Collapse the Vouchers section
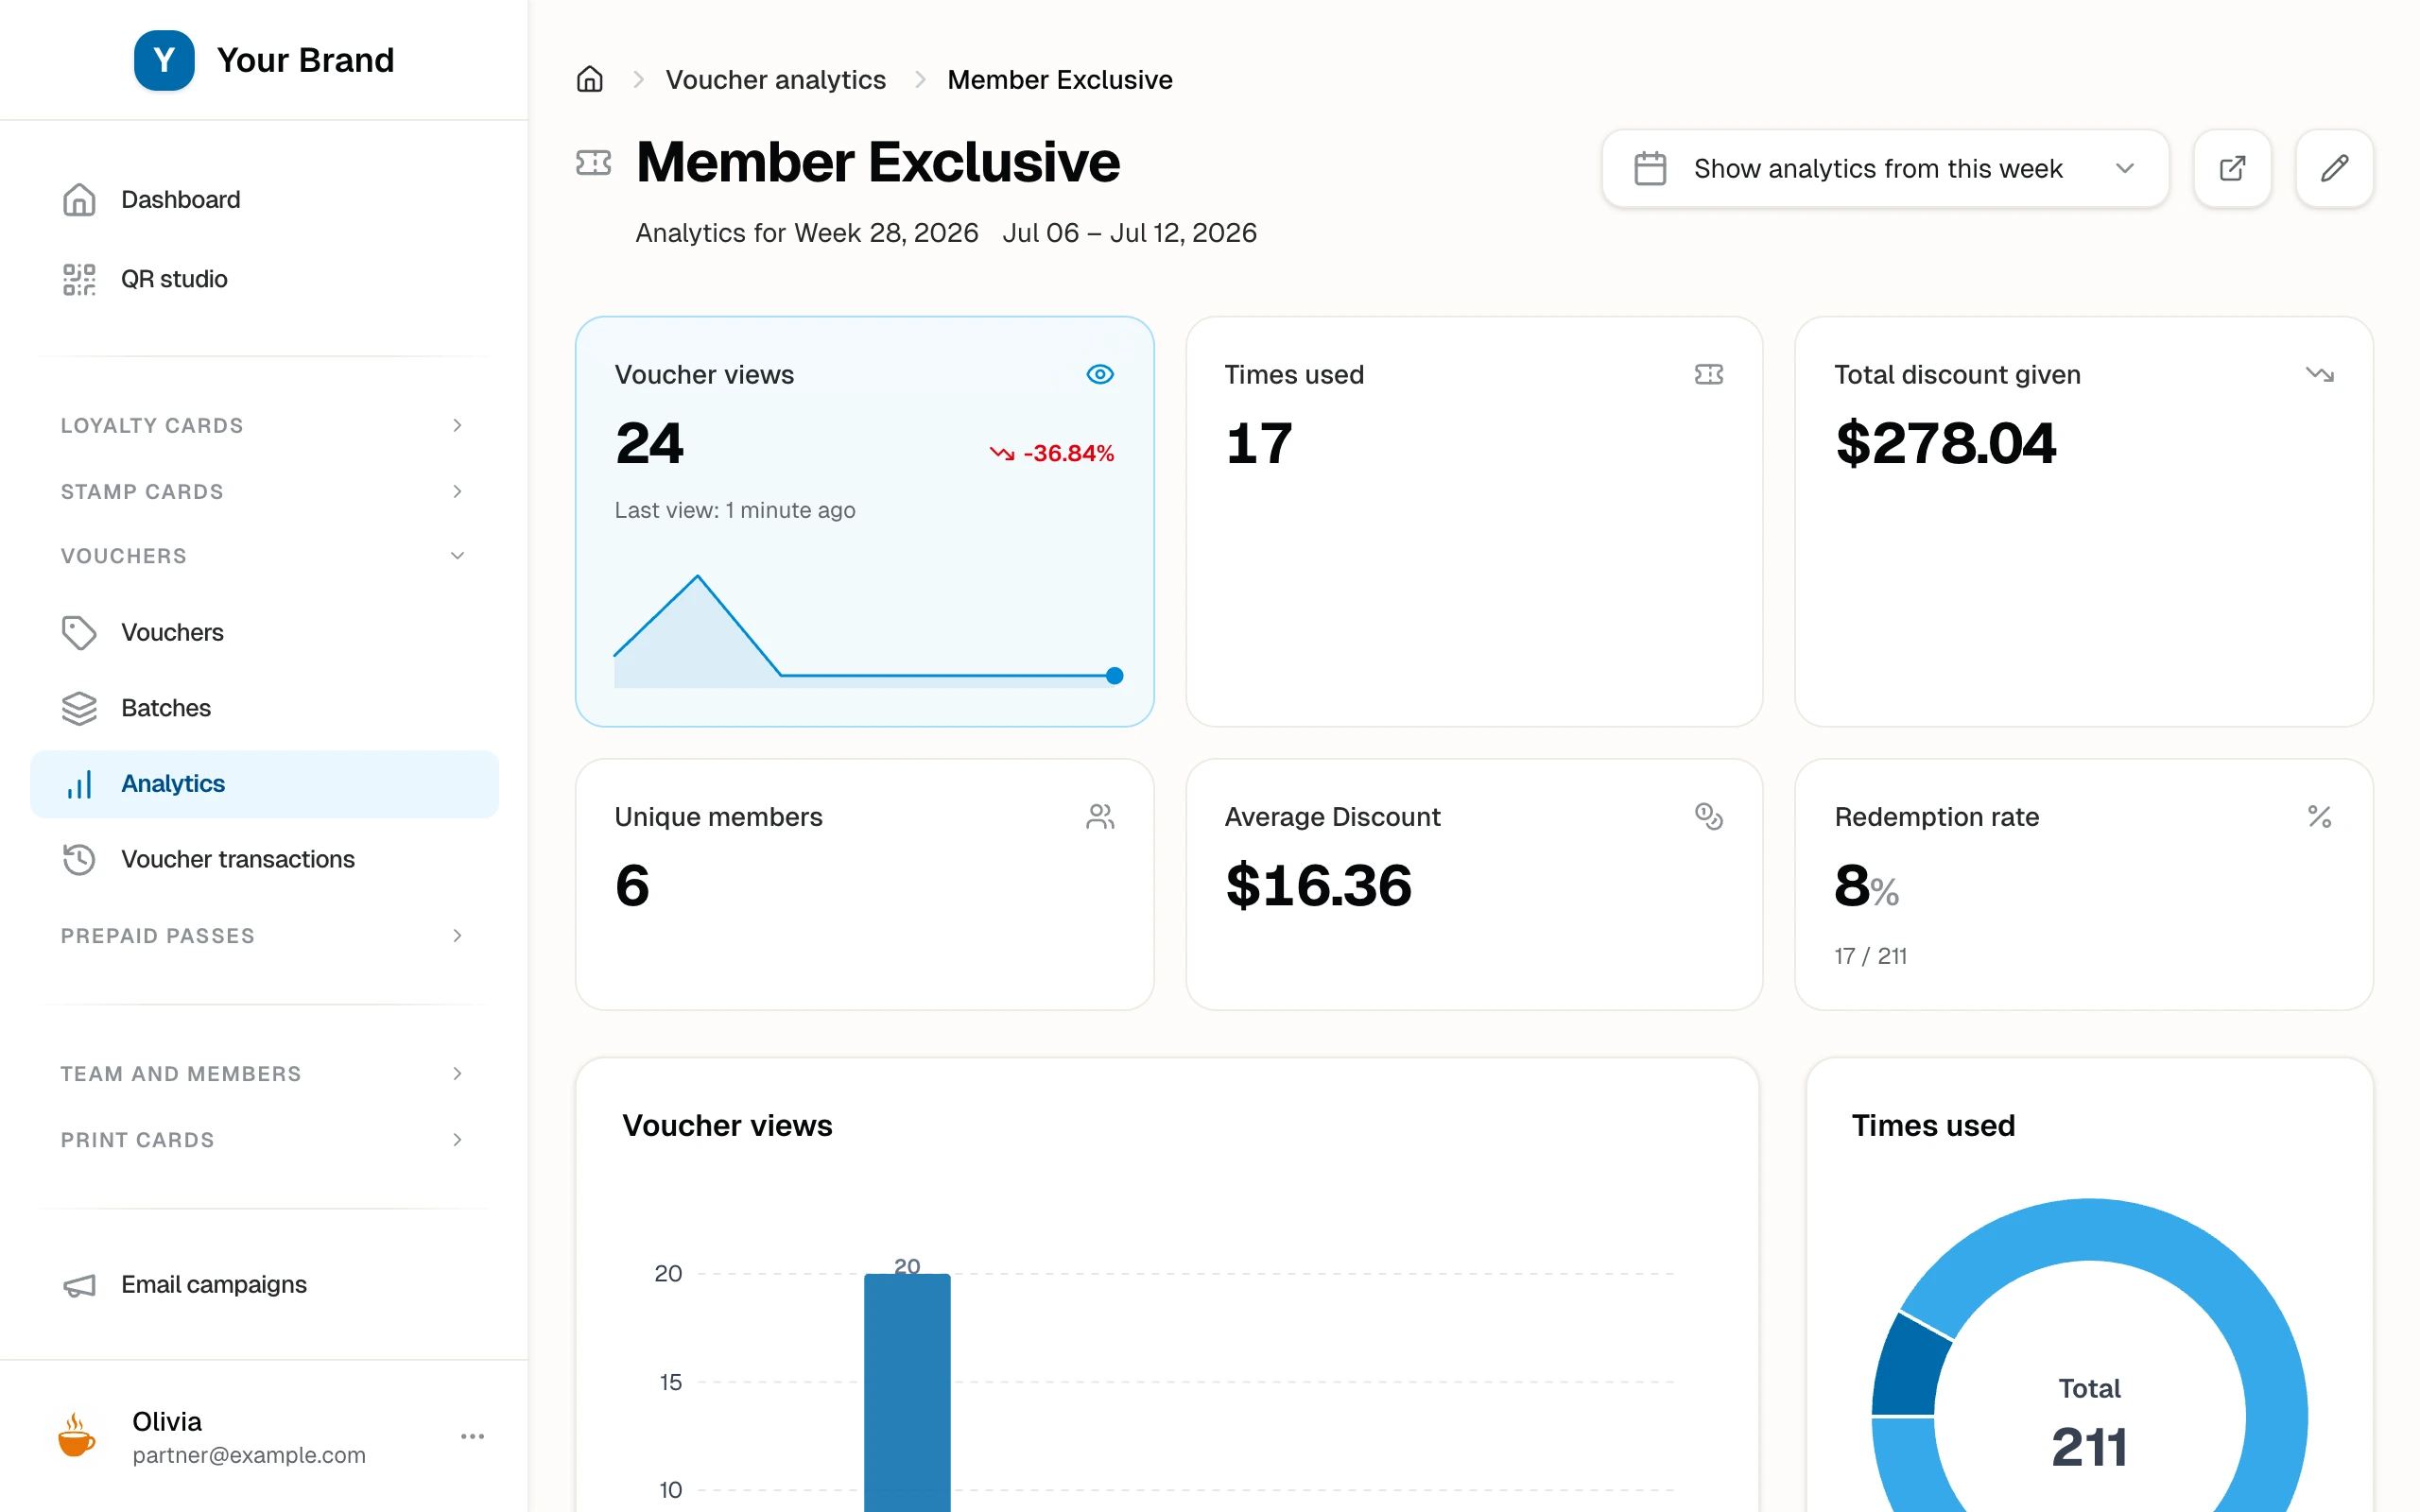This screenshot has width=2420, height=1512. pos(264,556)
